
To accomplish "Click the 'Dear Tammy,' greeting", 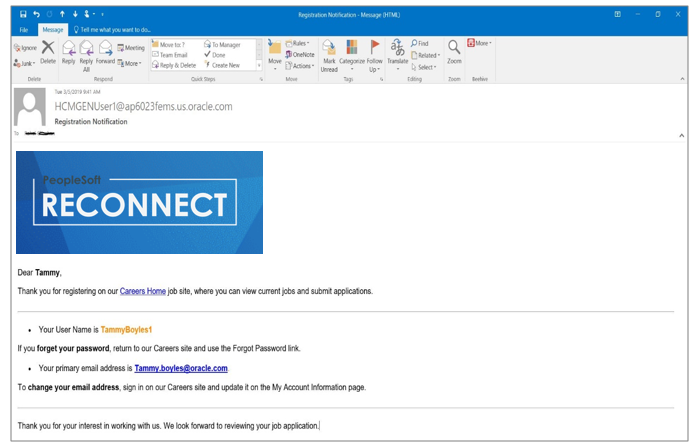I will pos(40,273).
